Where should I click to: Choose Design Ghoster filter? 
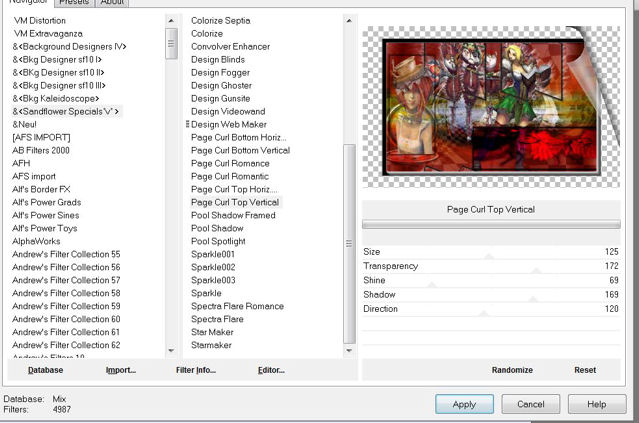pyautogui.click(x=221, y=86)
